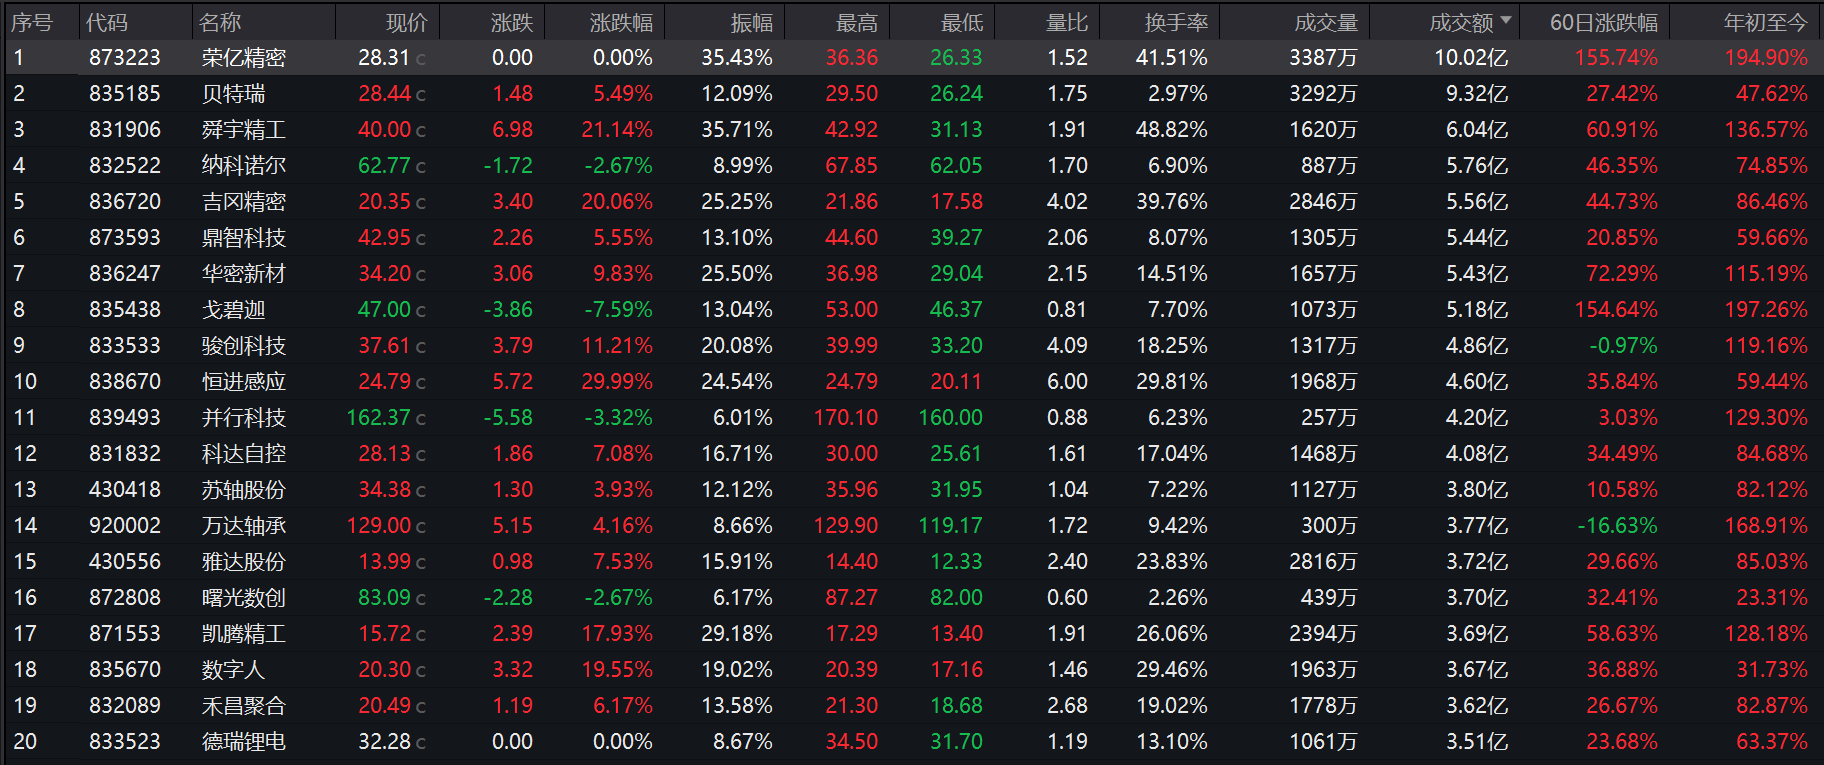Sort by the 成交量 column header

(x=1326, y=22)
